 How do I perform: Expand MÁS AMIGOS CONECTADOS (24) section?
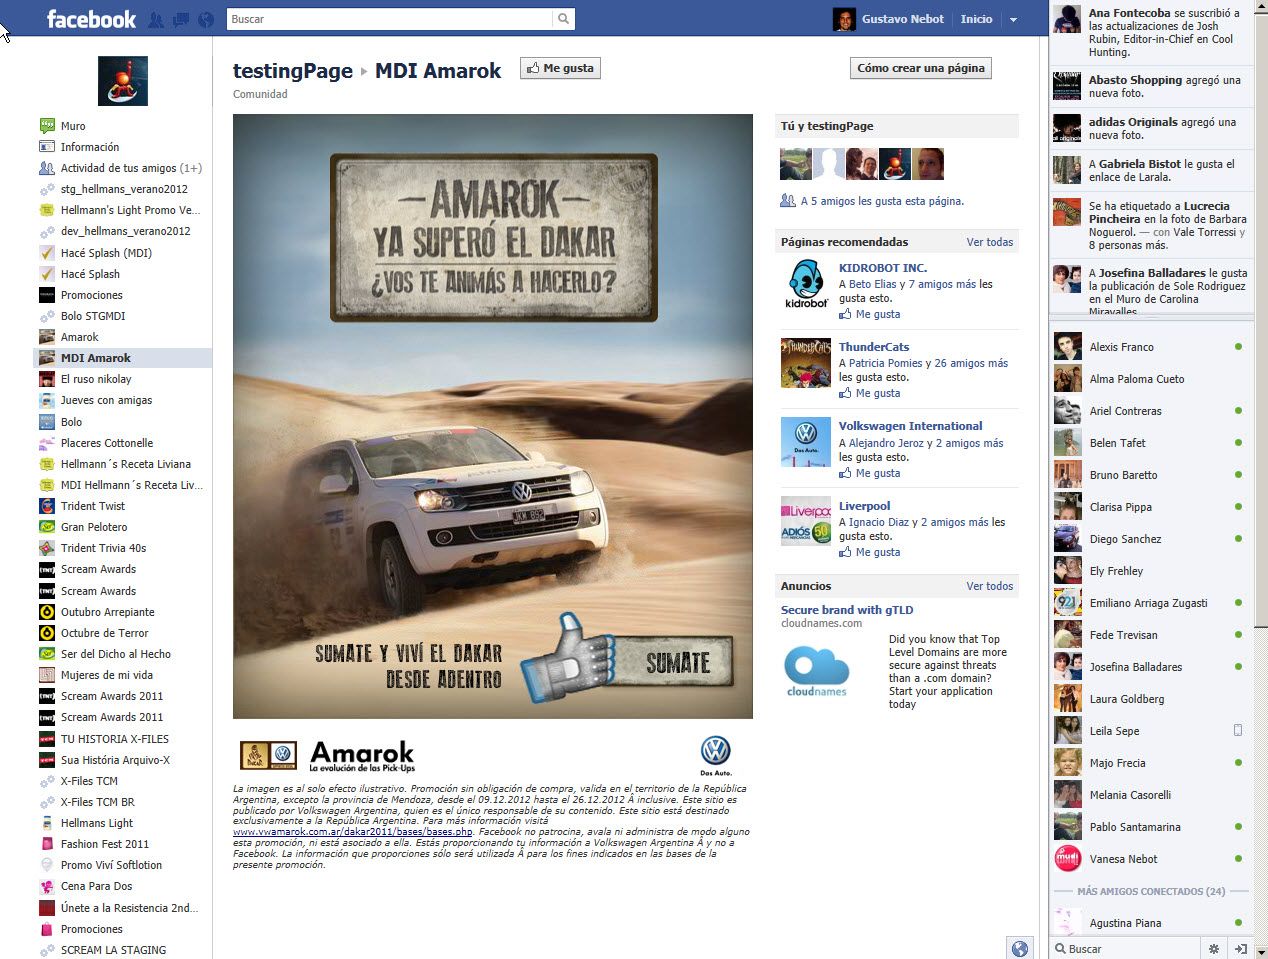click(x=1150, y=891)
